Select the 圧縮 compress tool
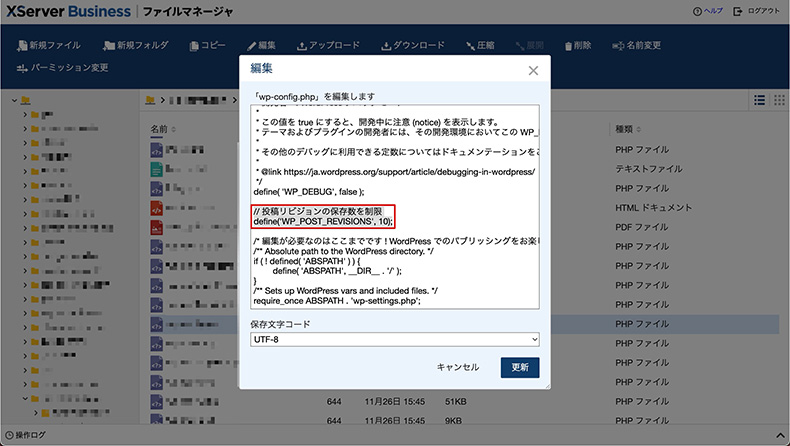This screenshot has width=790, height=446. click(x=480, y=45)
